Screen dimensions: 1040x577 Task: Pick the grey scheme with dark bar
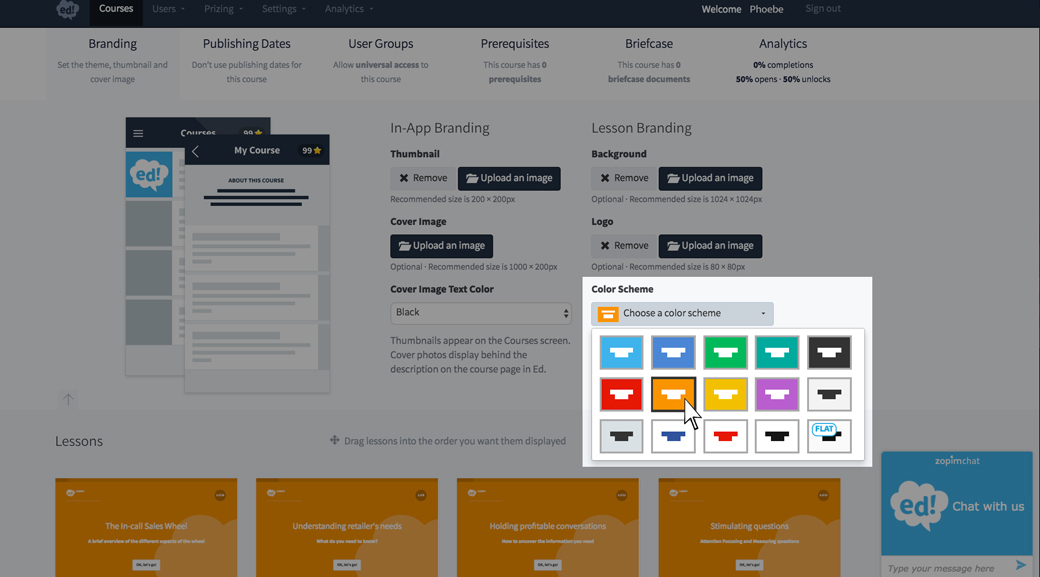coord(621,436)
